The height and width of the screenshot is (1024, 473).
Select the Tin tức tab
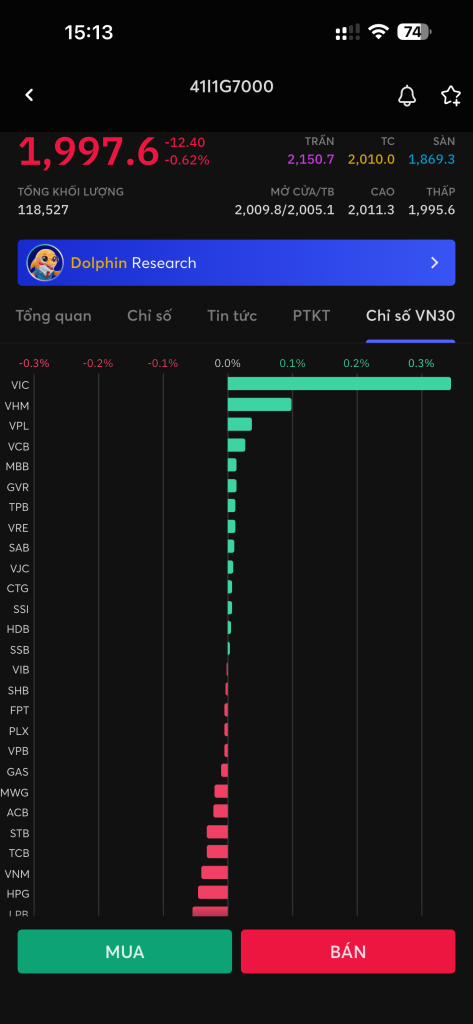232,316
